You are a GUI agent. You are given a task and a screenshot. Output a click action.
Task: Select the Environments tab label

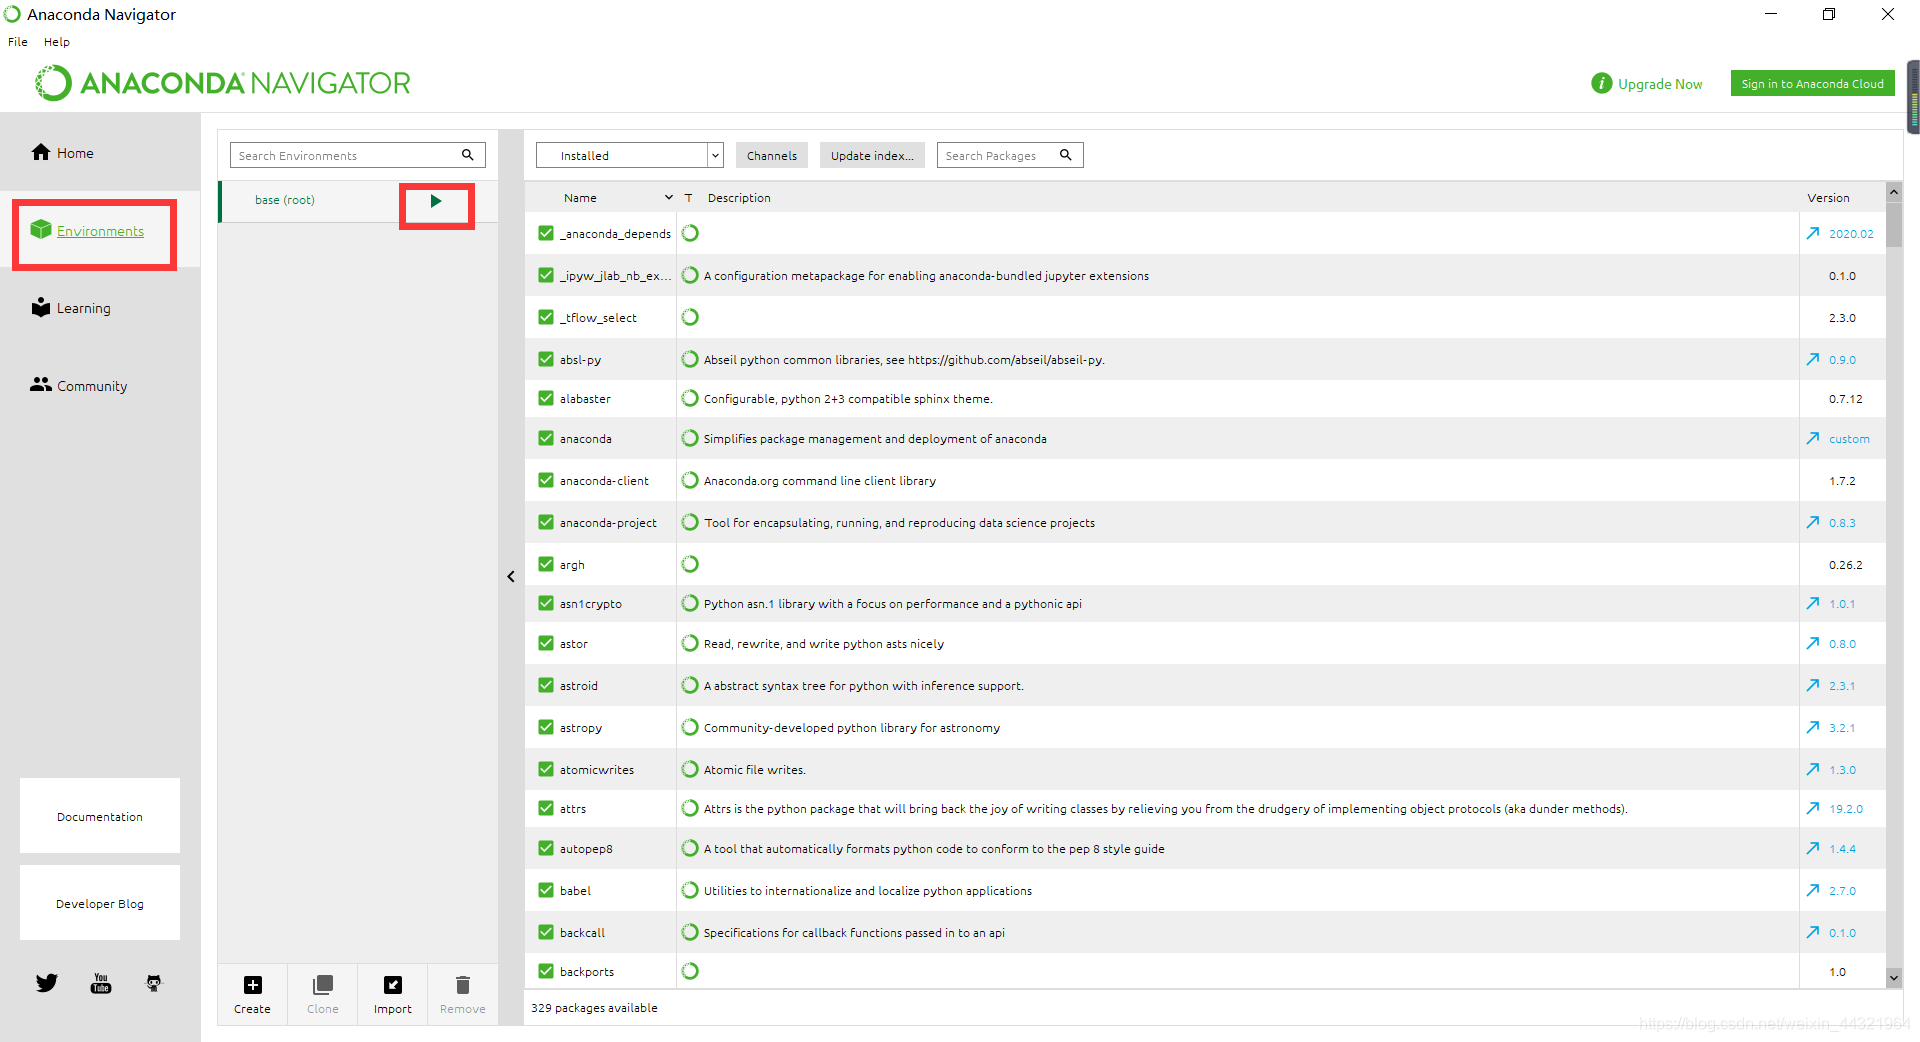pyautogui.click(x=100, y=231)
